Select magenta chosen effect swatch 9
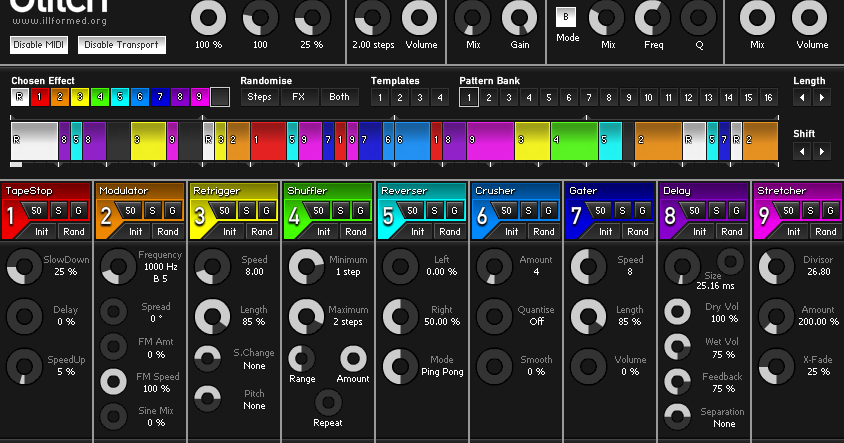The width and height of the screenshot is (844, 443). pos(200,97)
